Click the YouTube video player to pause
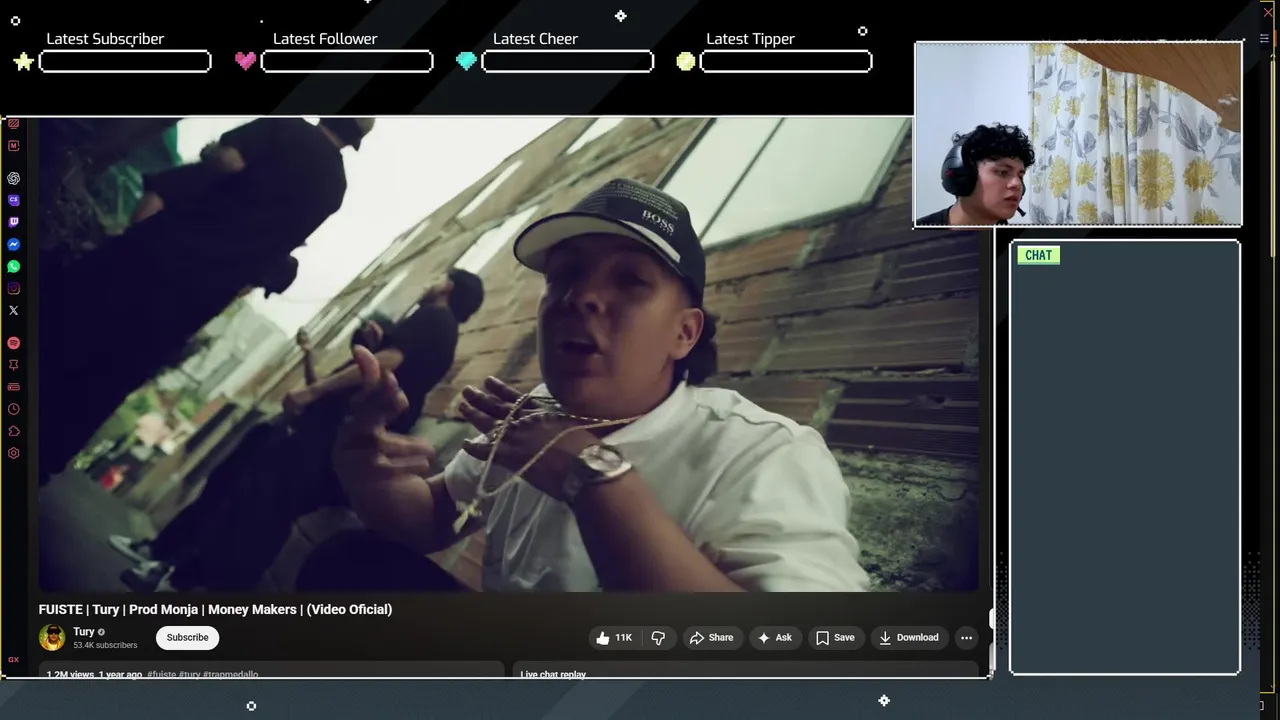Screen dimensions: 1280x720 pos(508,355)
